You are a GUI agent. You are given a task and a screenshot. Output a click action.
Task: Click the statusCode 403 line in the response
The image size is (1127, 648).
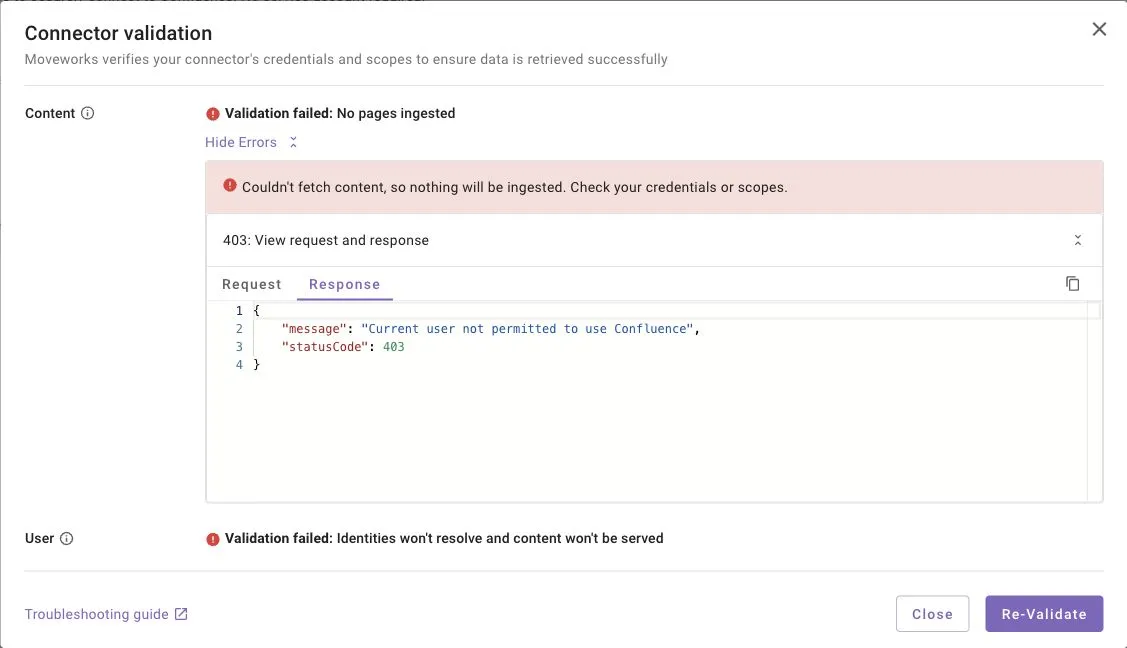click(343, 347)
